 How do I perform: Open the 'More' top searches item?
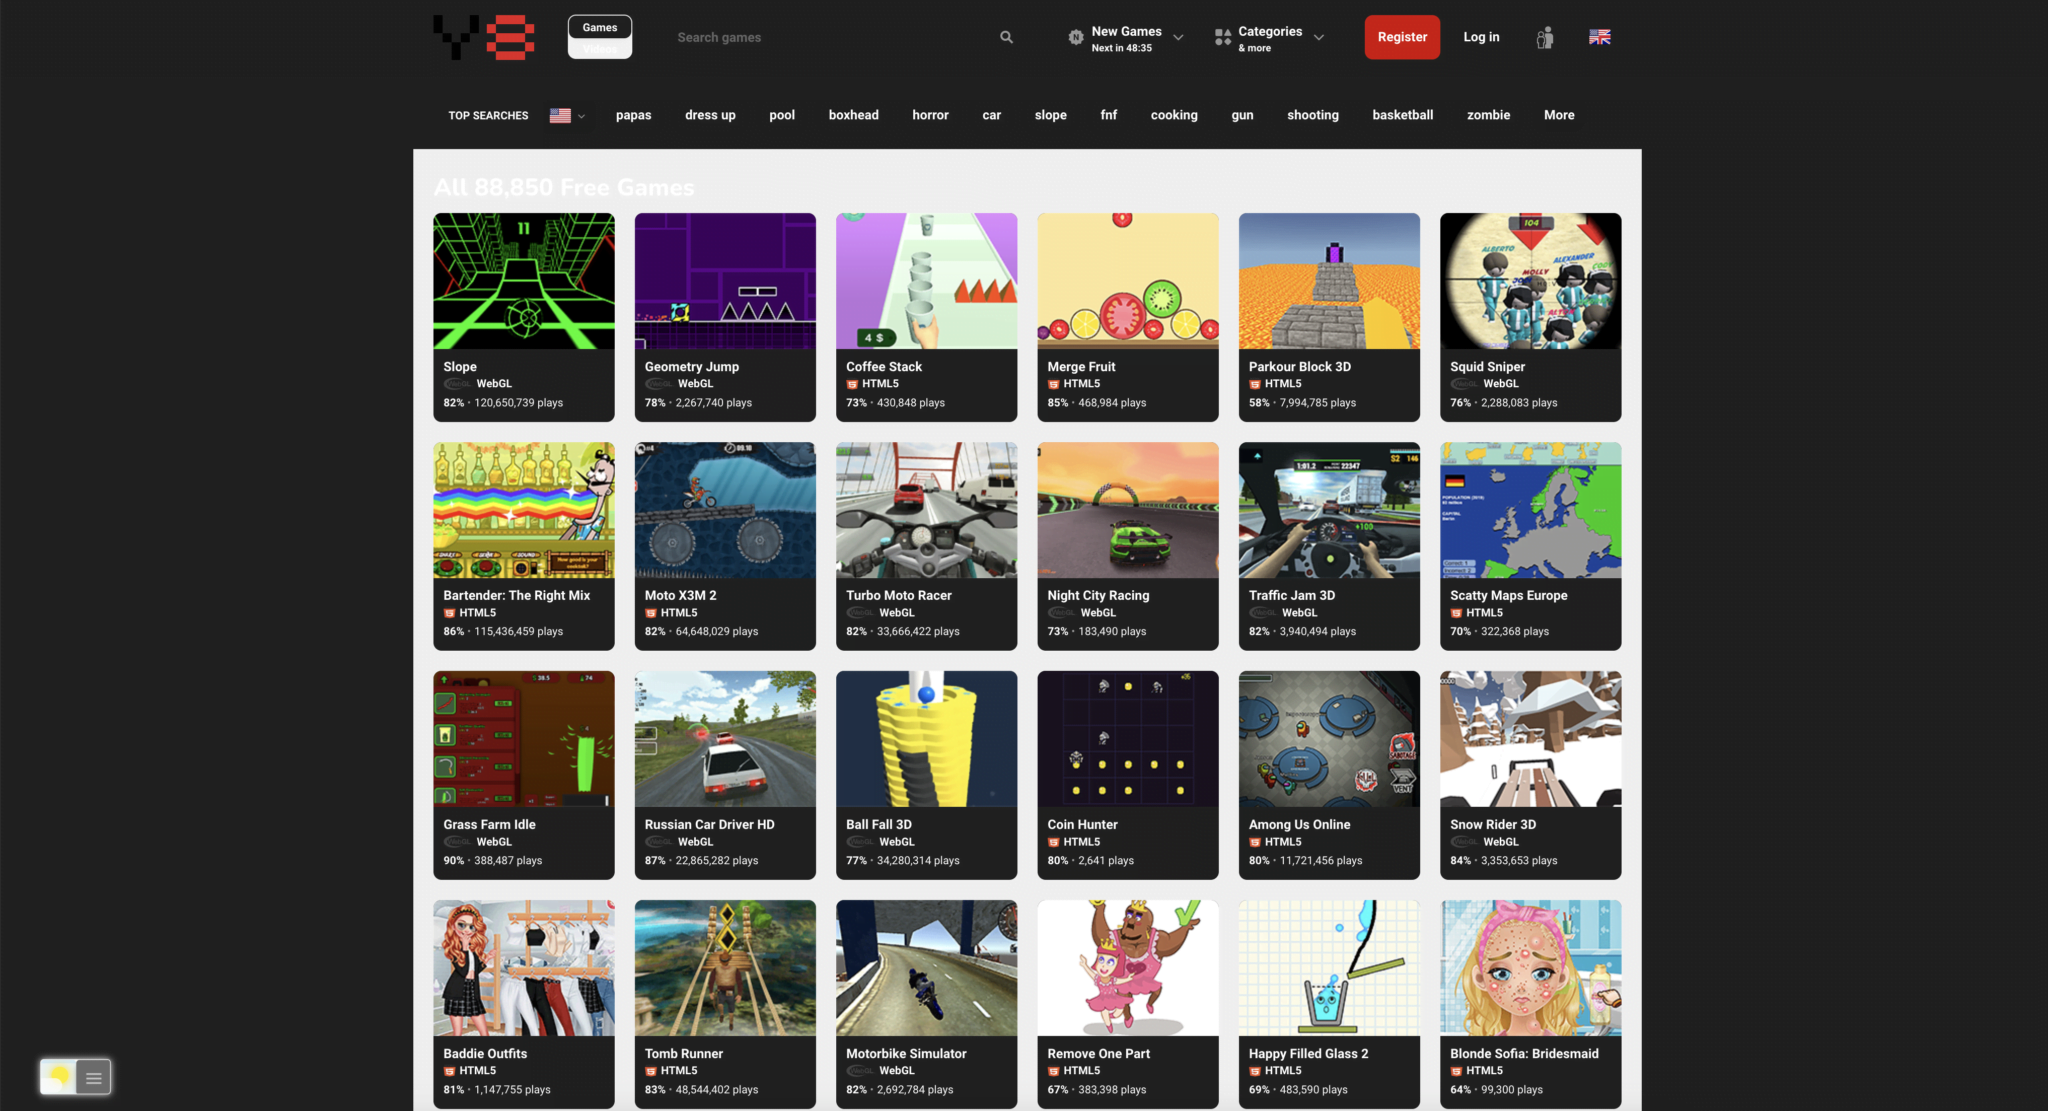pyautogui.click(x=1558, y=115)
